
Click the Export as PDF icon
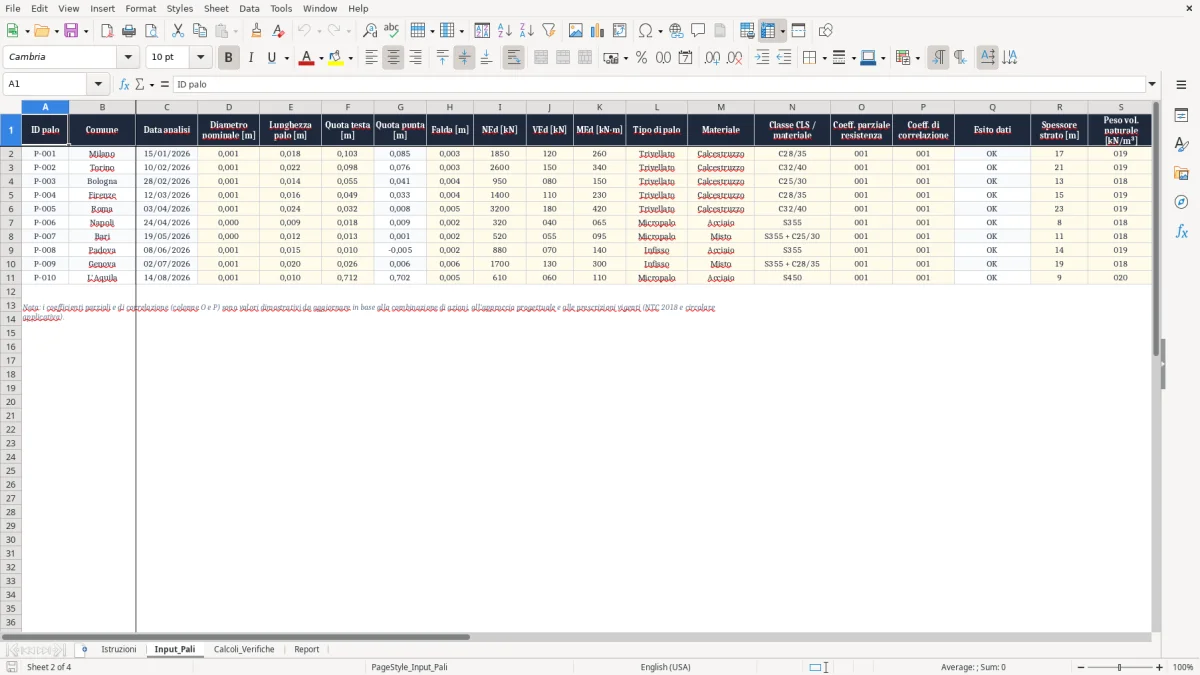tap(107, 31)
